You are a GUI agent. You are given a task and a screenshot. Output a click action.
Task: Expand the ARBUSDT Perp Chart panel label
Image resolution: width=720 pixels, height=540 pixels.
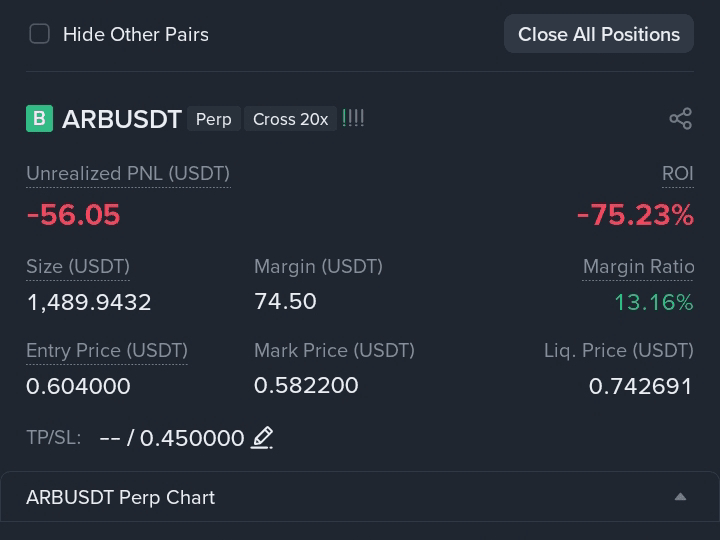point(120,498)
